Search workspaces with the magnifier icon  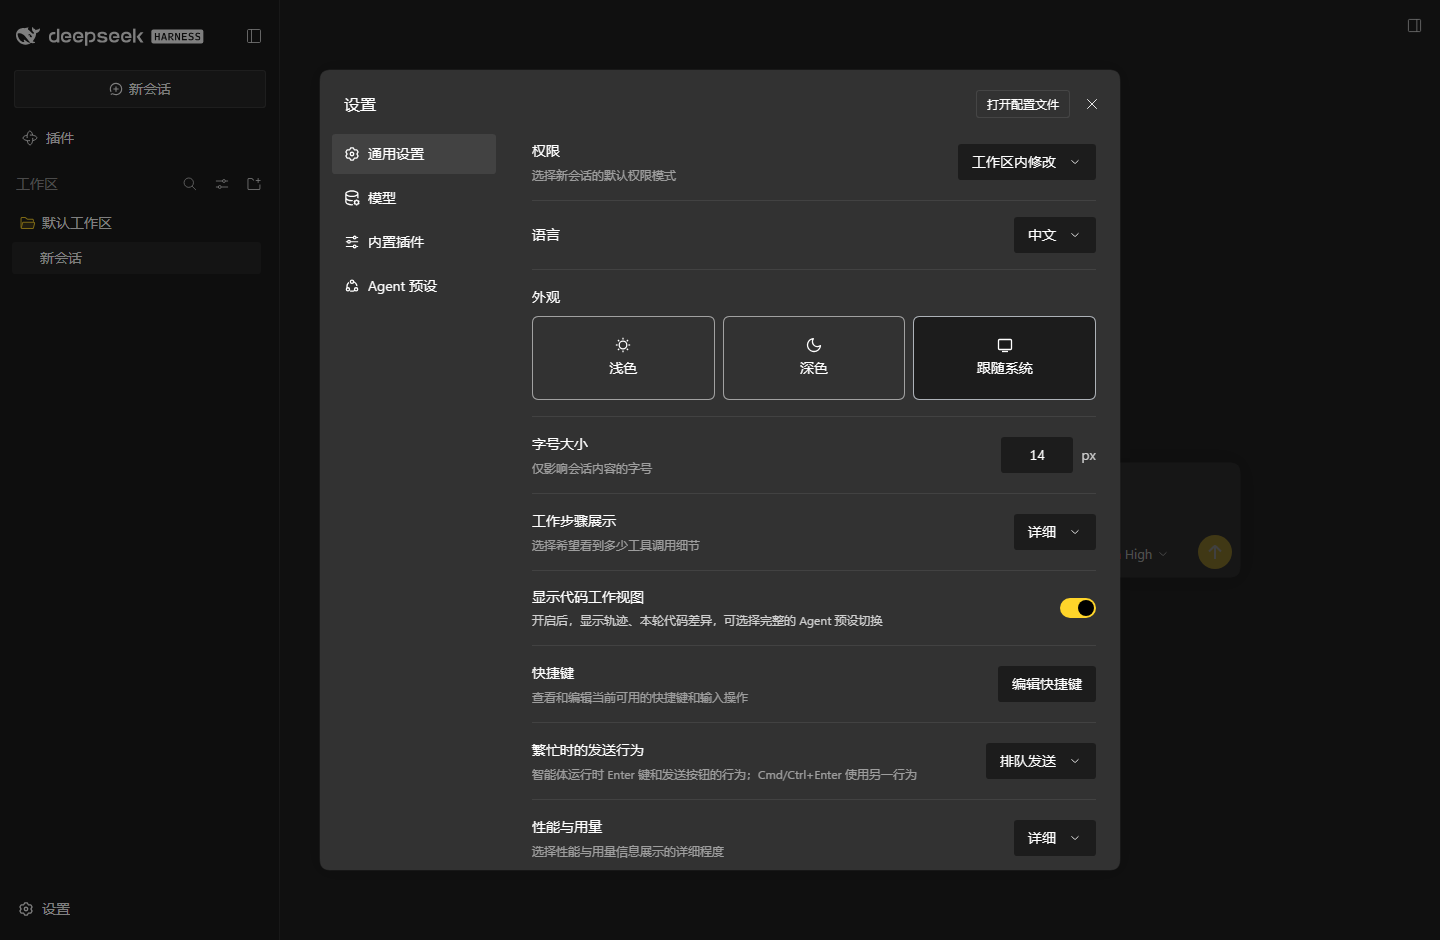(190, 184)
